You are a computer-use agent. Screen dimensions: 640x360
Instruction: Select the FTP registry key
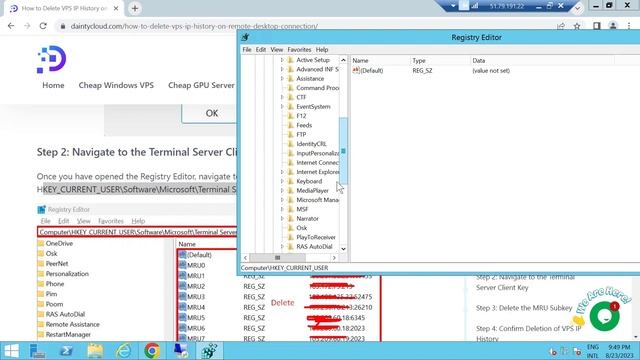(x=301, y=135)
